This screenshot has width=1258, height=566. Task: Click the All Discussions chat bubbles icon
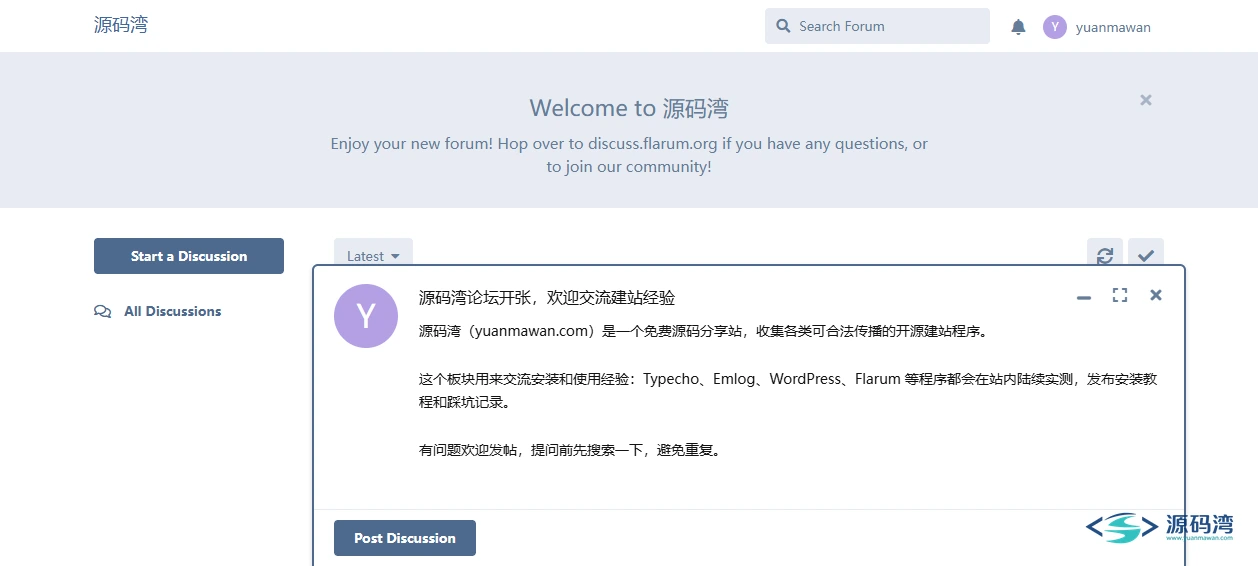(102, 311)
